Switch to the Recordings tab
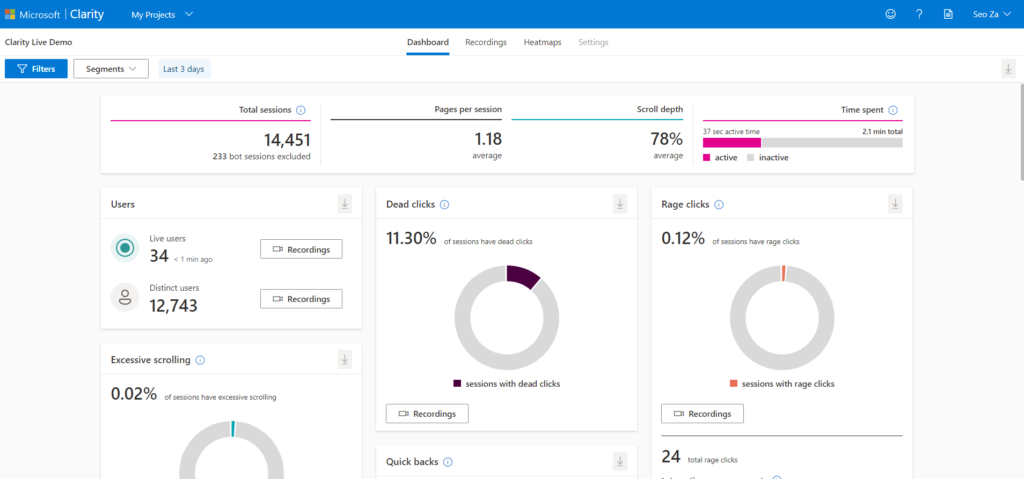 point(486,42)
